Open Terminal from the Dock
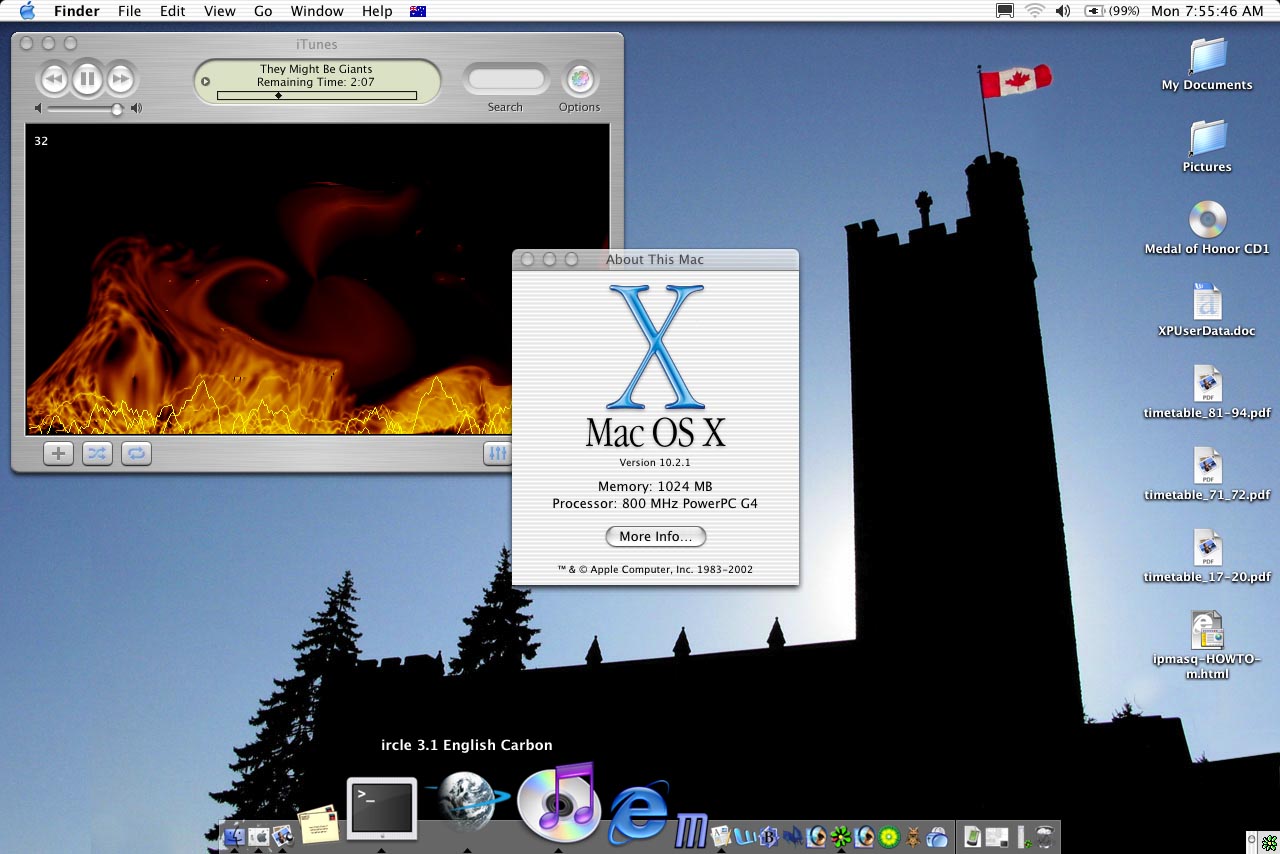The image size is (1280, 854). [381, 808]
